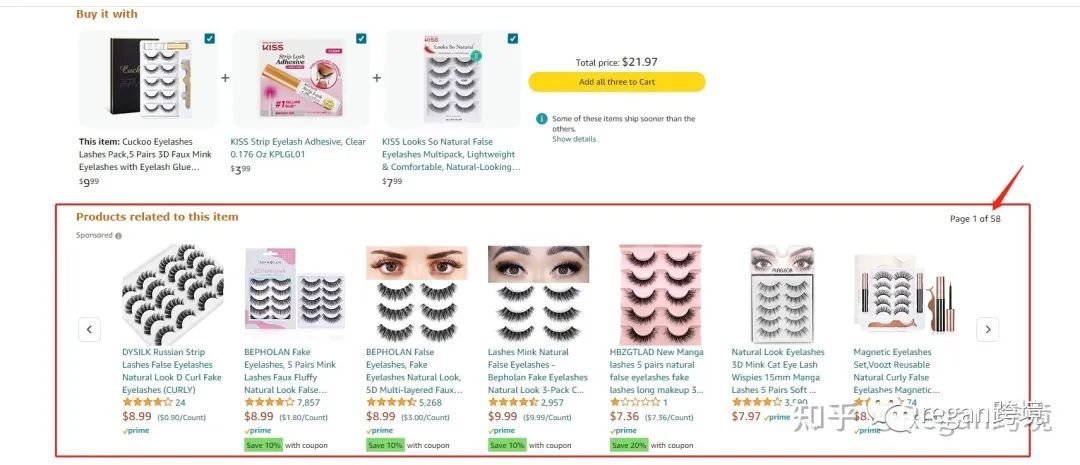Click the carousel previous arrow button

(90, 329)
